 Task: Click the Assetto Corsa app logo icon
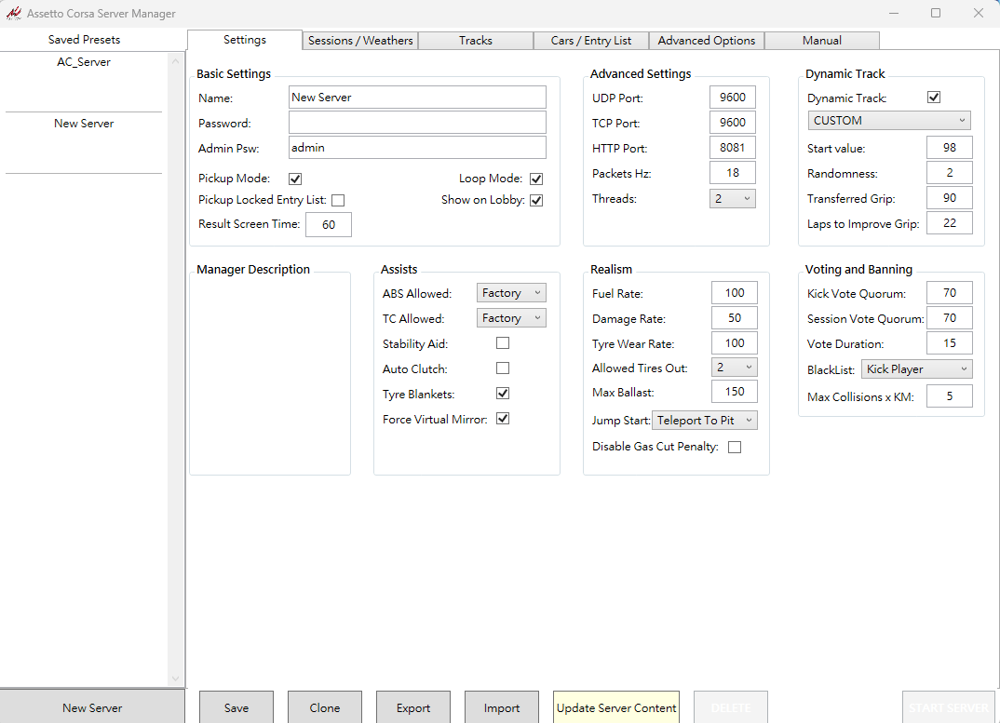click(13, 13)
